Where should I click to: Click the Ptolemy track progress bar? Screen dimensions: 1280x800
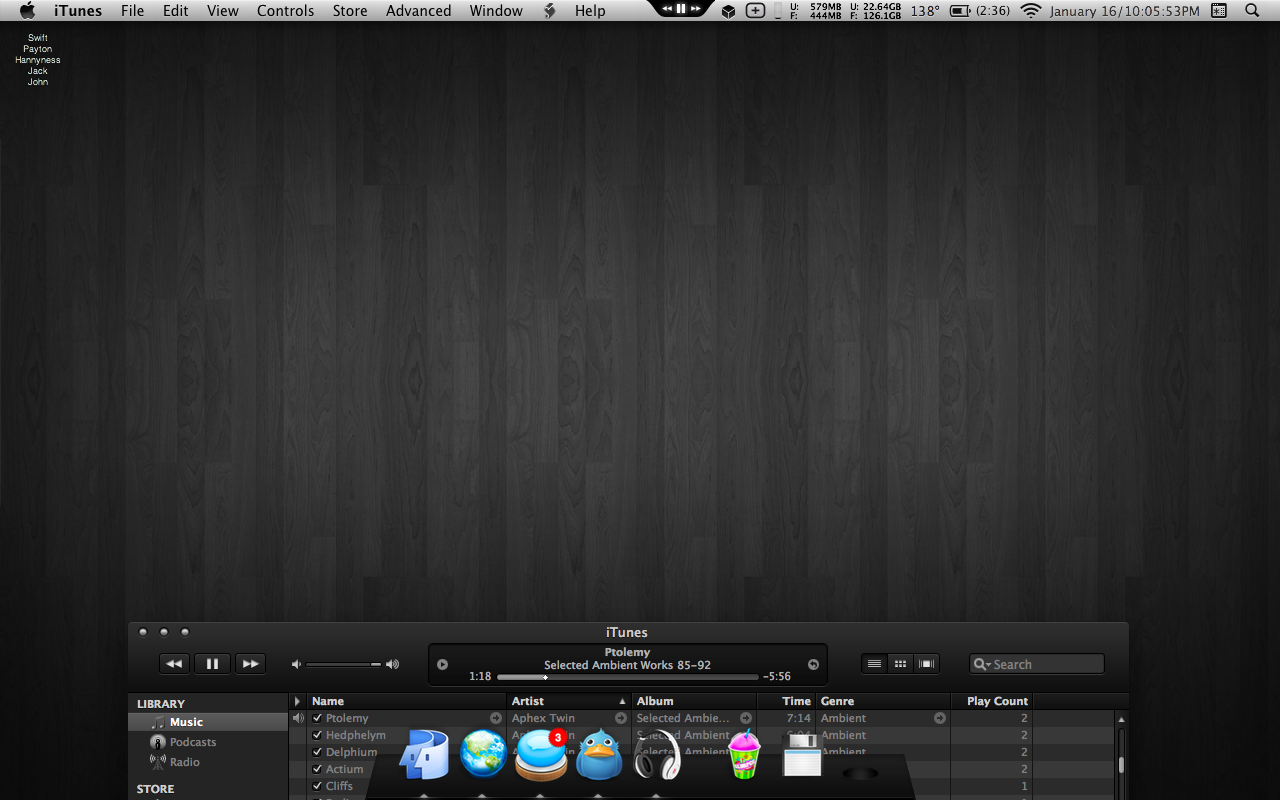pyautogui.click(x=627, y=677)
